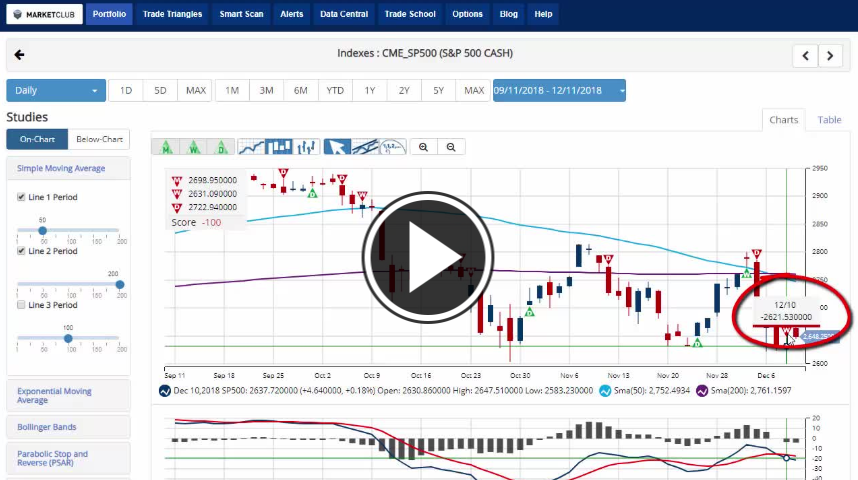This screenshot has width=858, height=480.
Task: Select OHLC bar chart style
Action: tap(306, 147)
